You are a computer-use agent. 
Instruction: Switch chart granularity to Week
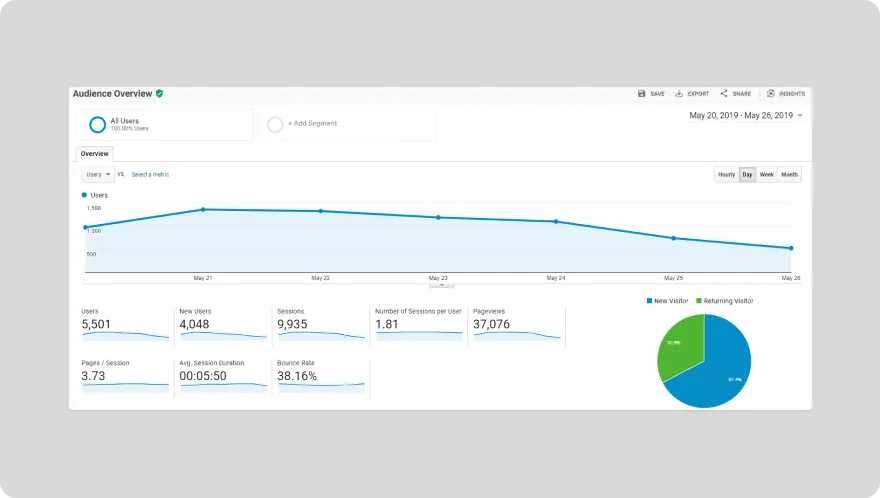pyautogui.click(x=767, y=175)
